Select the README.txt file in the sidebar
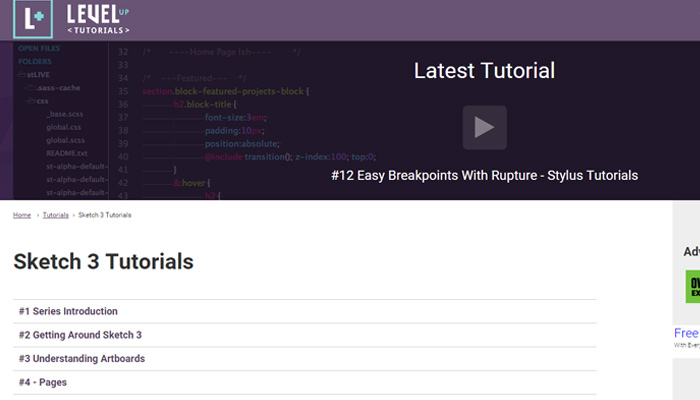The width and height of the screenshot is (700, 400). (66, 153)
